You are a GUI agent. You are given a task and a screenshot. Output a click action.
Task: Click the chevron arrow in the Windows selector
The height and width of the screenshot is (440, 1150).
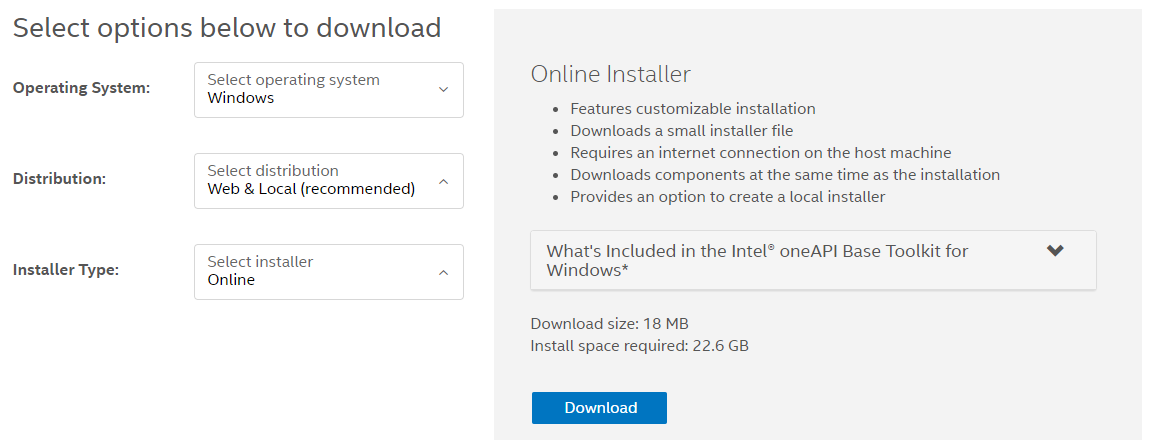[x=444, y=90]
